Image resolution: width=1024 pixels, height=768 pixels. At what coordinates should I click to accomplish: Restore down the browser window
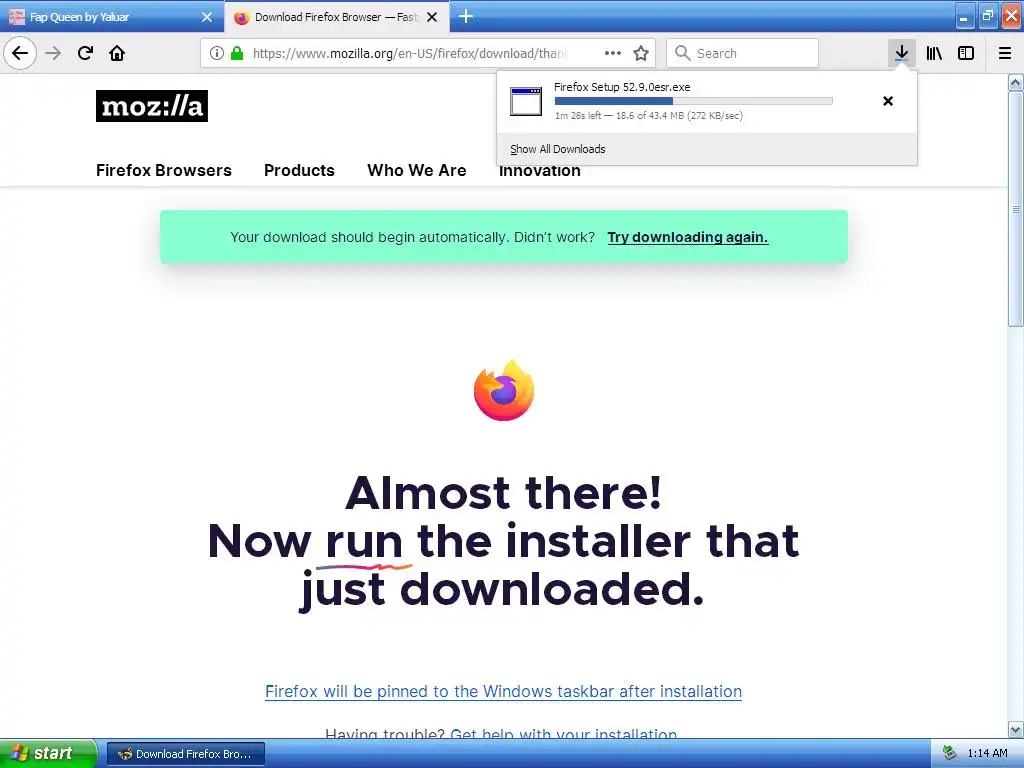[x=987, y=17]
